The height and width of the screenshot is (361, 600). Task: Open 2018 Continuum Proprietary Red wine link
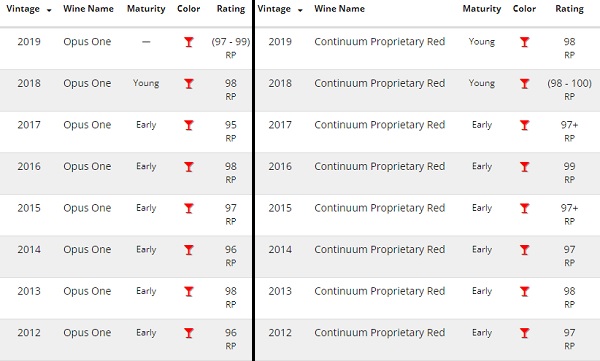pos(380,83)
